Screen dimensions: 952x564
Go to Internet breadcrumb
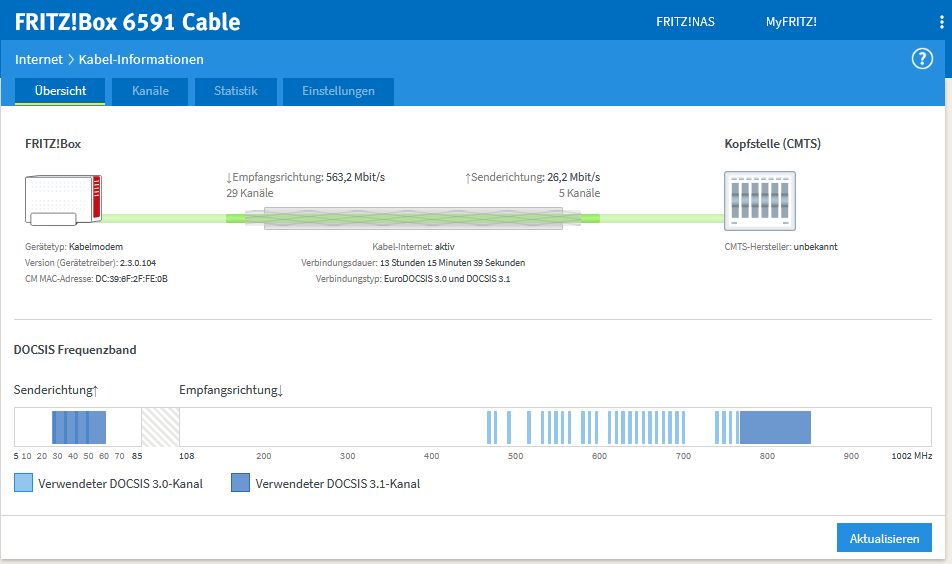coord(39,59)
